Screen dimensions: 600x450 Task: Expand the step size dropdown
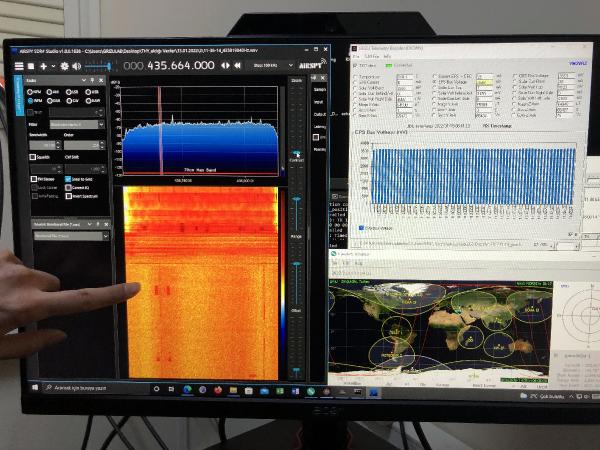(x=291, y=66)
